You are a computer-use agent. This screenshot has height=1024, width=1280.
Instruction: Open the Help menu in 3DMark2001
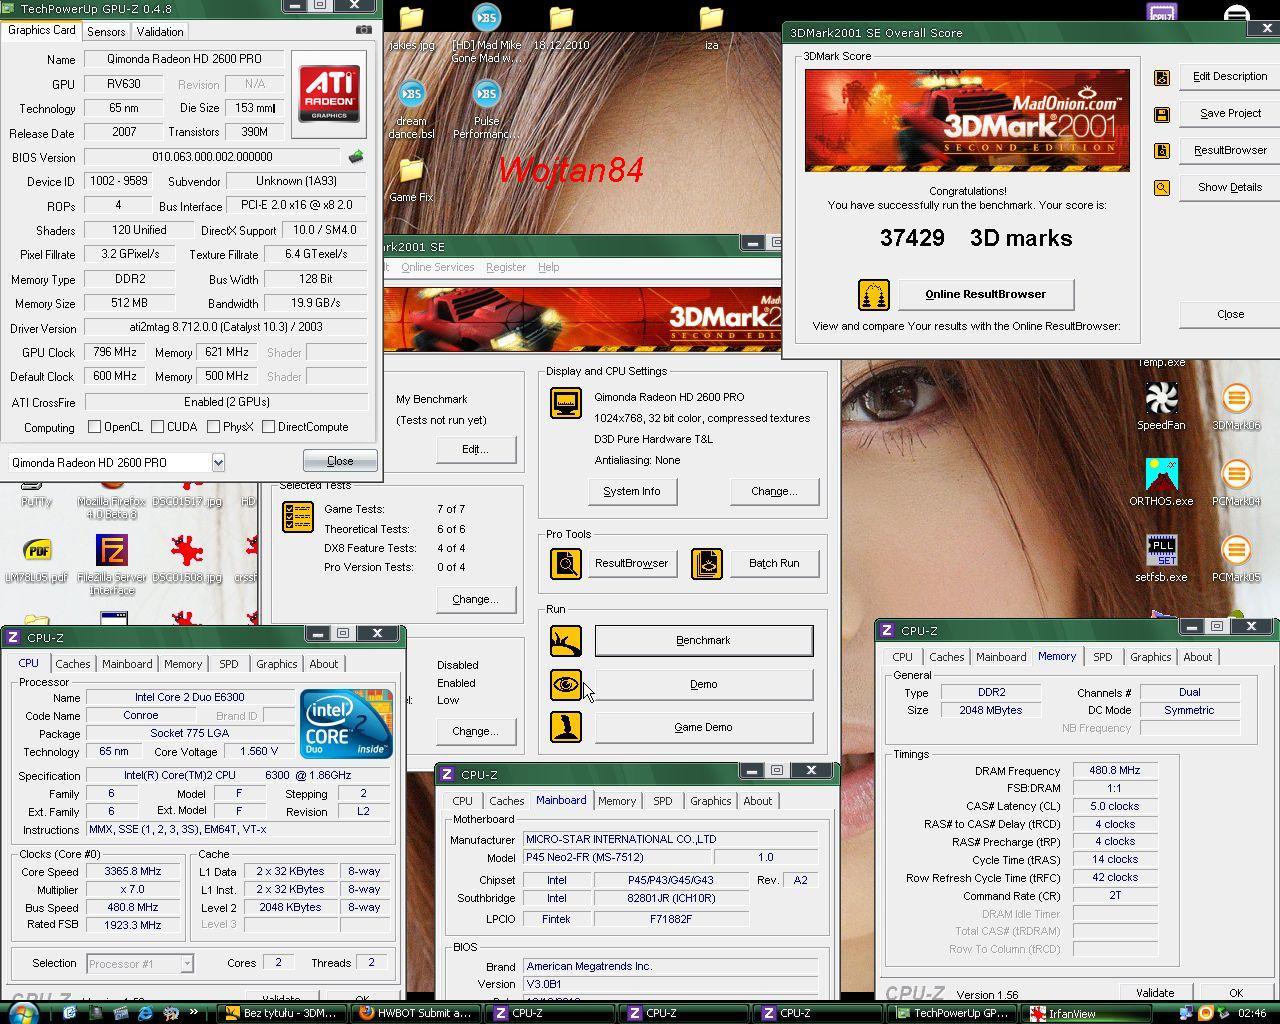tap(548, 267)
